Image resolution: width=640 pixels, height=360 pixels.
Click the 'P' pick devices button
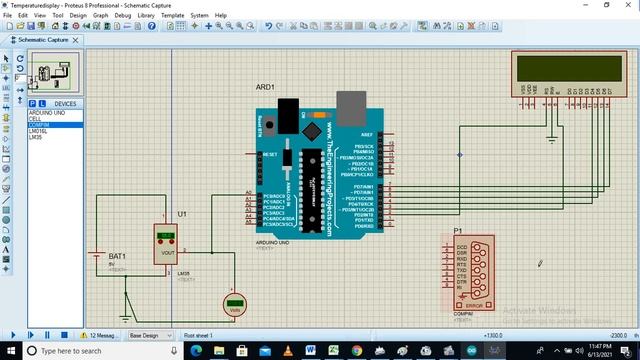pyautogui.click(x=33, y=104)
